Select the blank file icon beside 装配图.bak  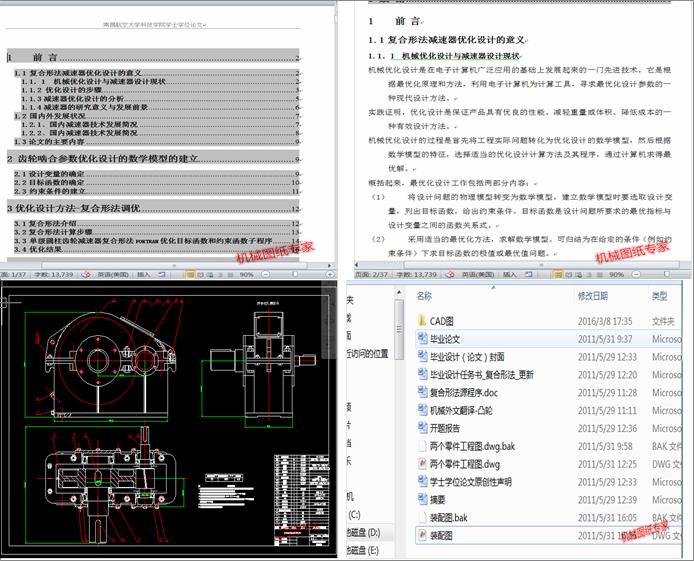pyautogui.click(x=423, y=517)
